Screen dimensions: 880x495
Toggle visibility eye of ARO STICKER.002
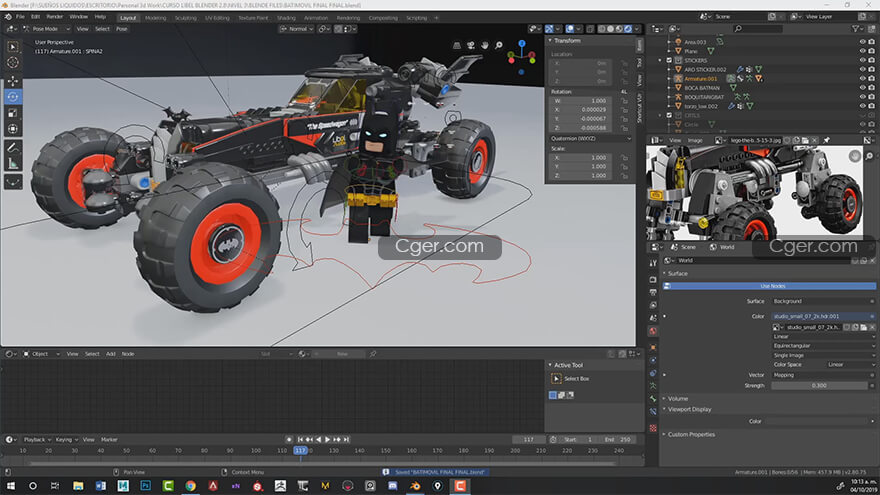pyautogui.click(x=863, y=70)
